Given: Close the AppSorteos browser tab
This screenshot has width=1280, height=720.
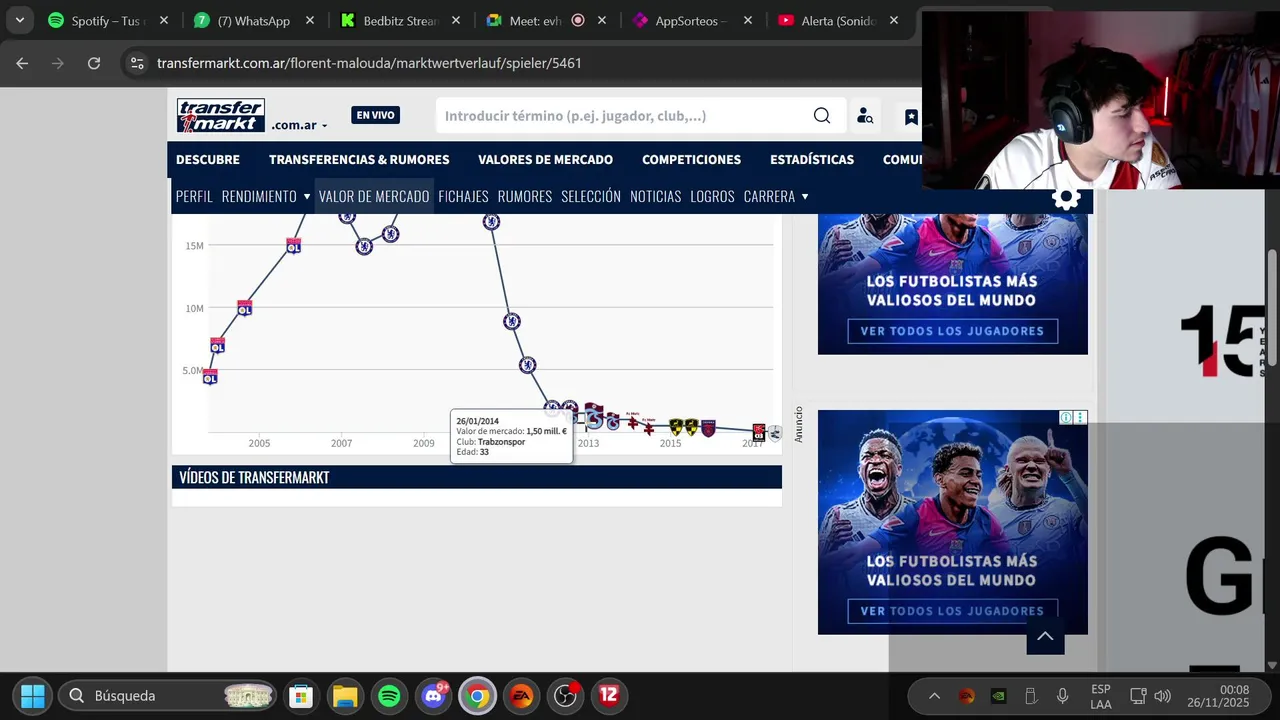Looking at the screenshot, I should point(748,20).
